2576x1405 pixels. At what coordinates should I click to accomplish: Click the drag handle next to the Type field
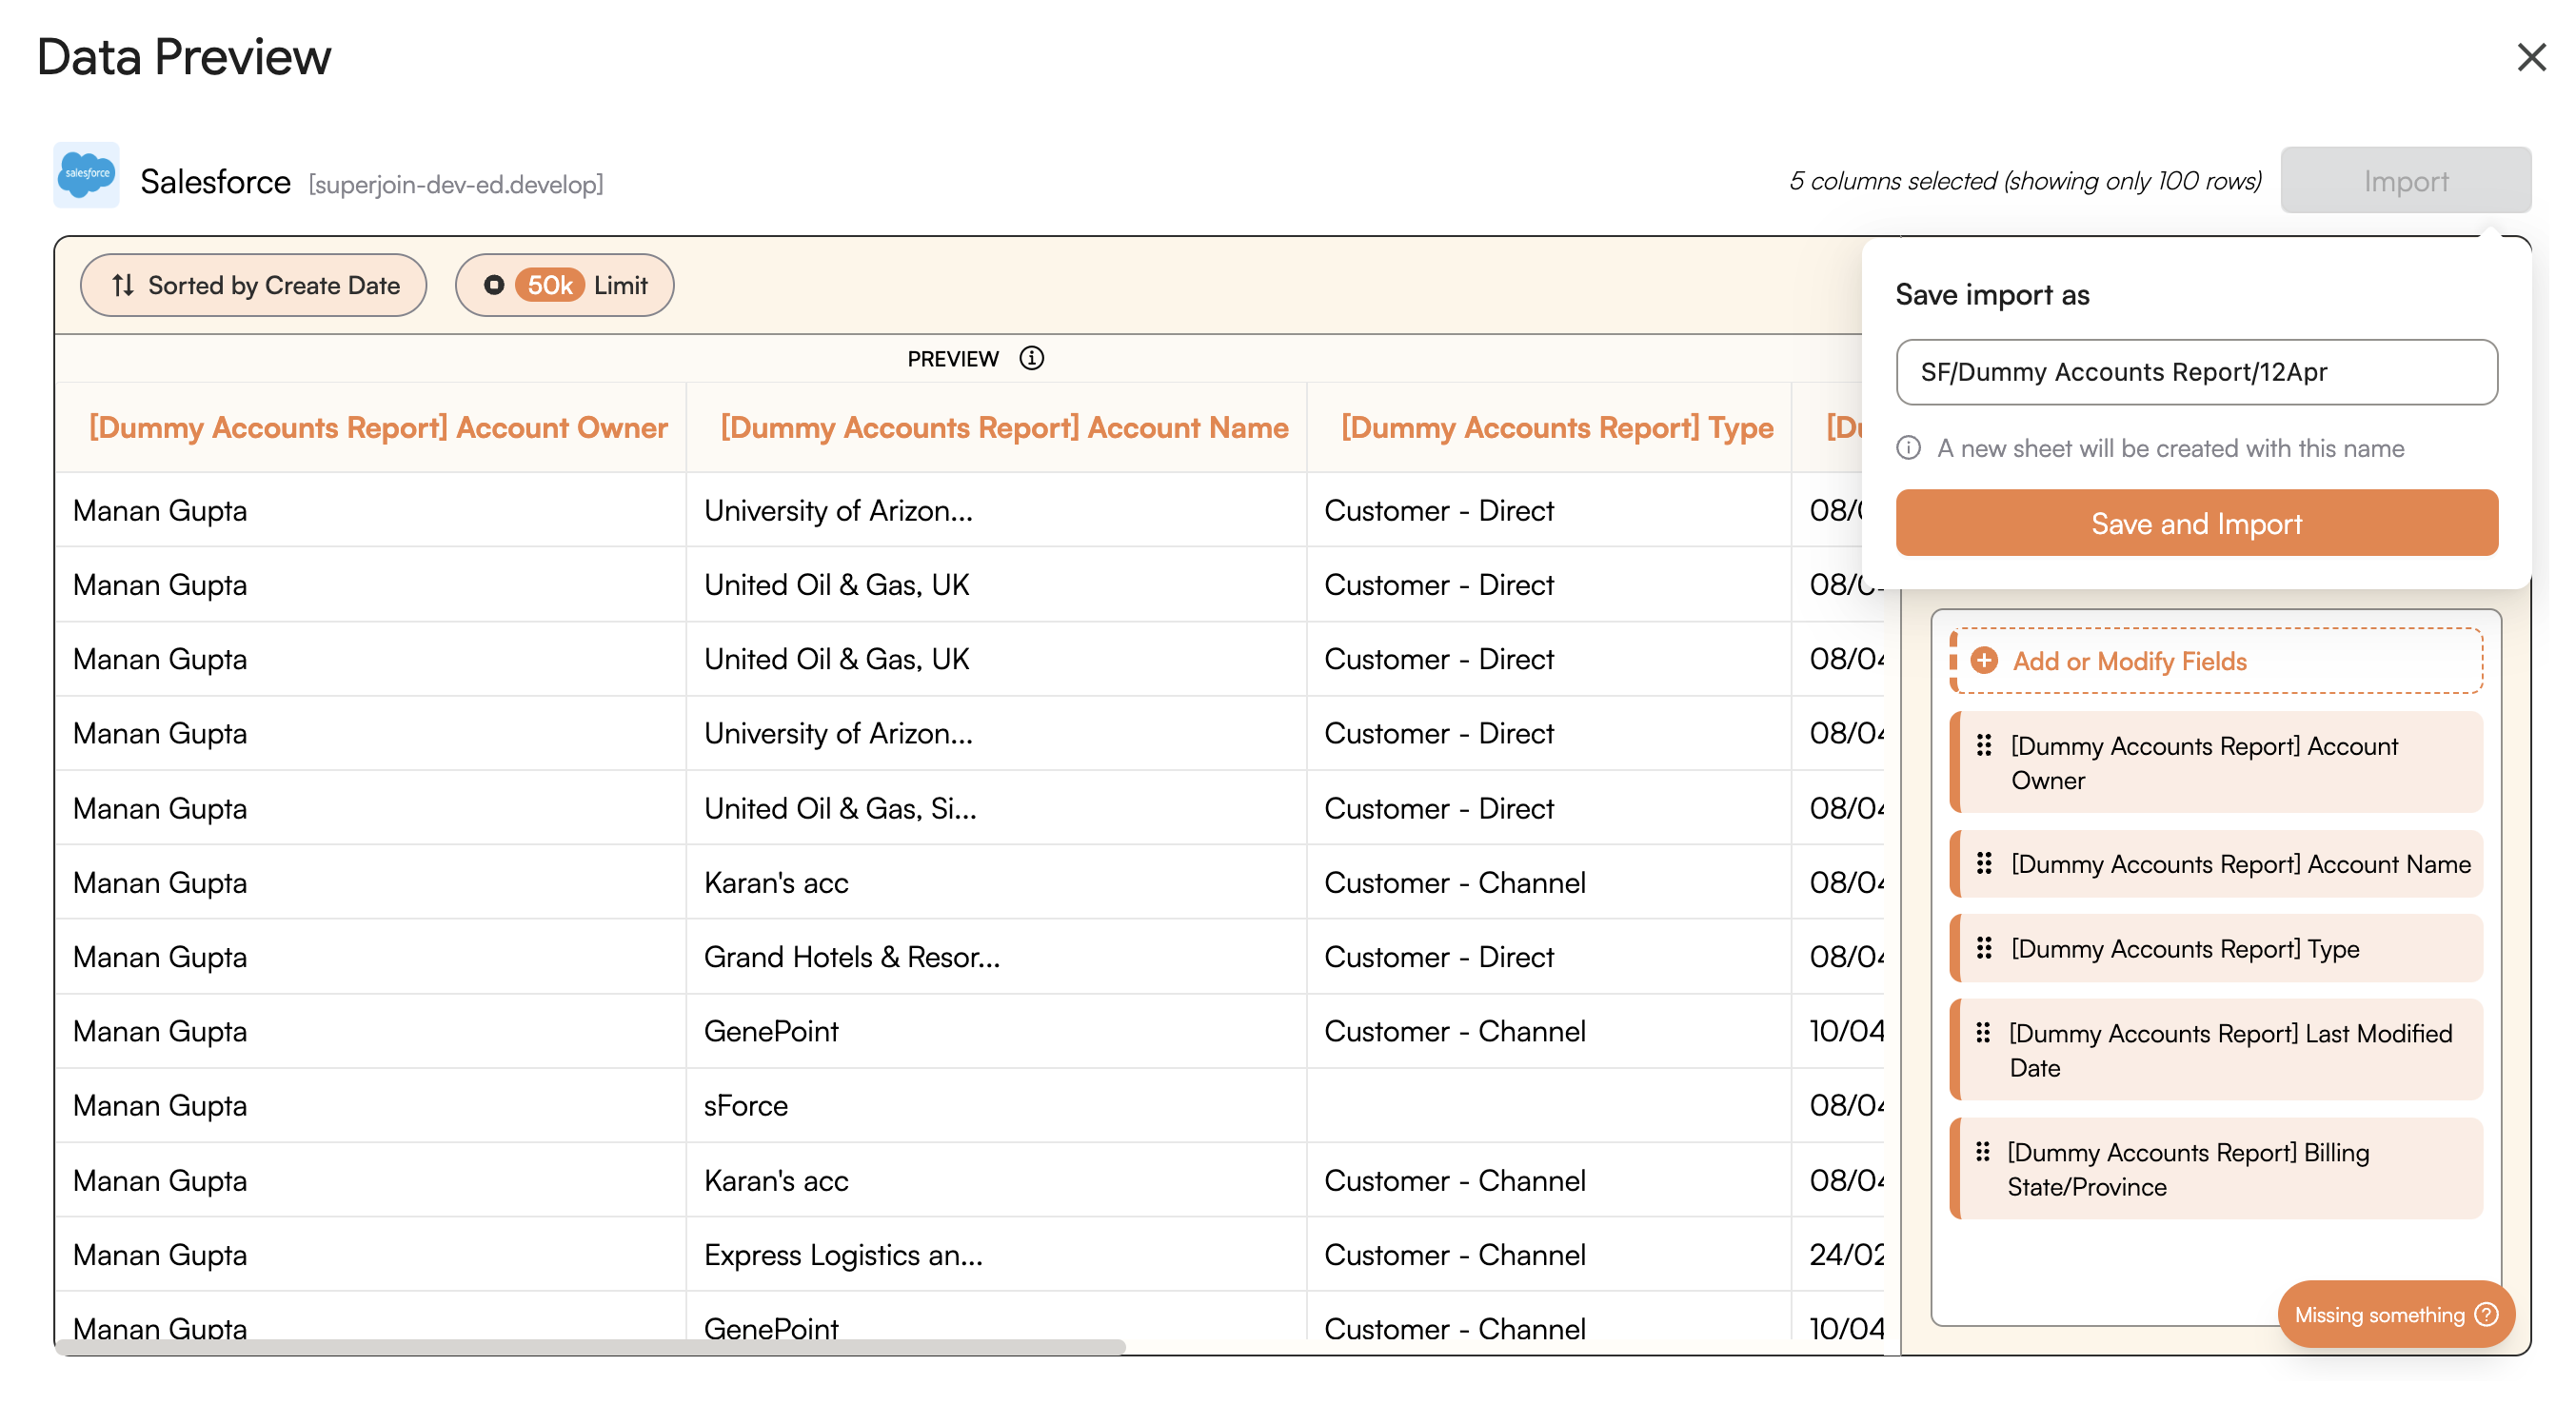(x=1984, y=948)
